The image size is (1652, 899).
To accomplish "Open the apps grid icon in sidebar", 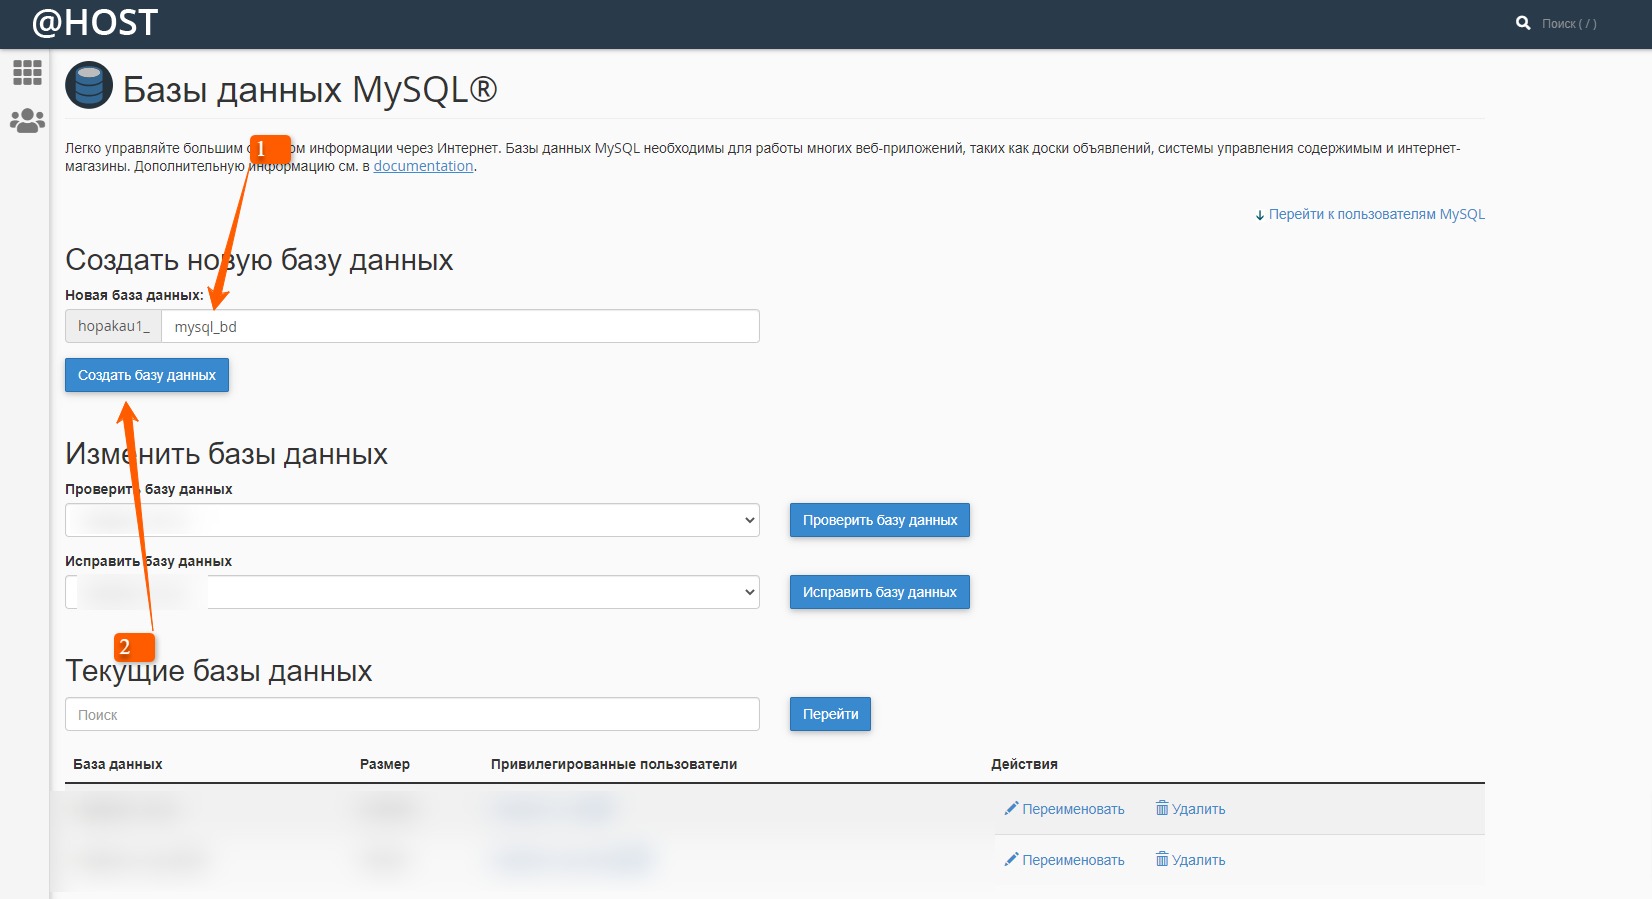I will pos(27,72).
